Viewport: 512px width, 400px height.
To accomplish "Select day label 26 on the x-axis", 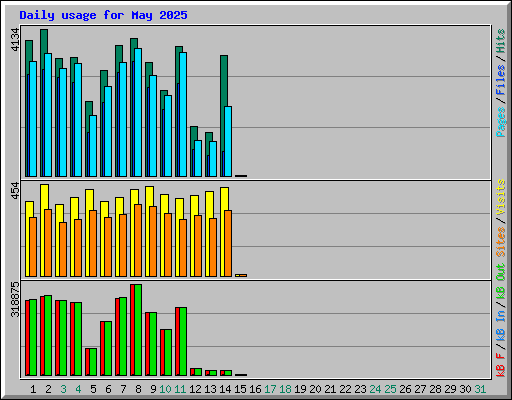I will click(405, 389).
